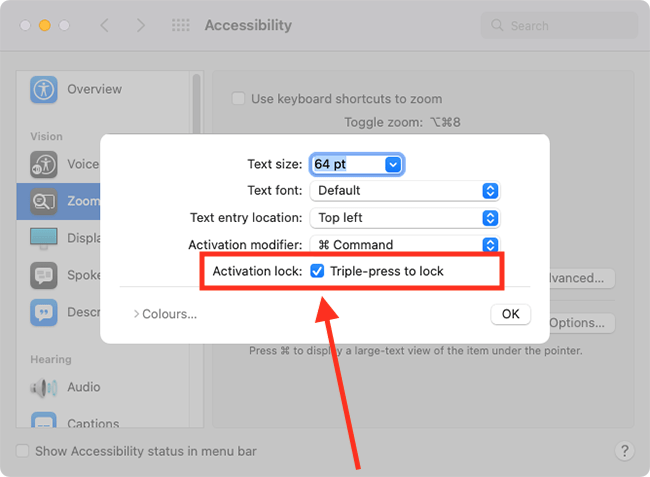
Task: Confirm the dialog with OK
Action: click(x=510, y=314)
